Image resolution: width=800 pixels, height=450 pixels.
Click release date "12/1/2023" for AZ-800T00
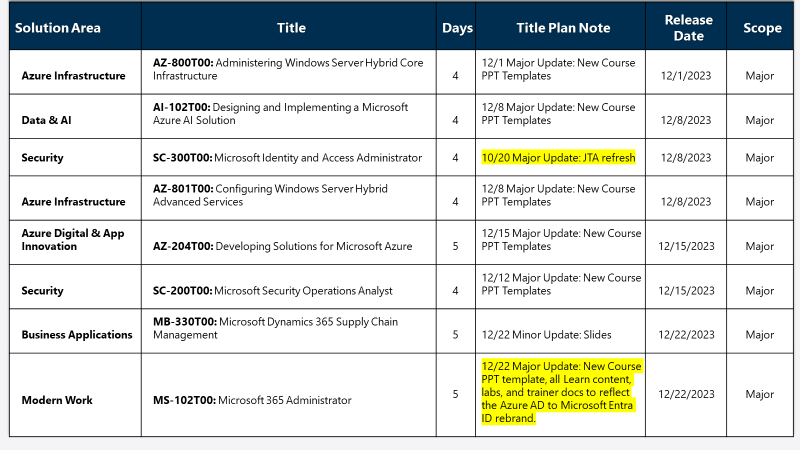pos(686,76)
